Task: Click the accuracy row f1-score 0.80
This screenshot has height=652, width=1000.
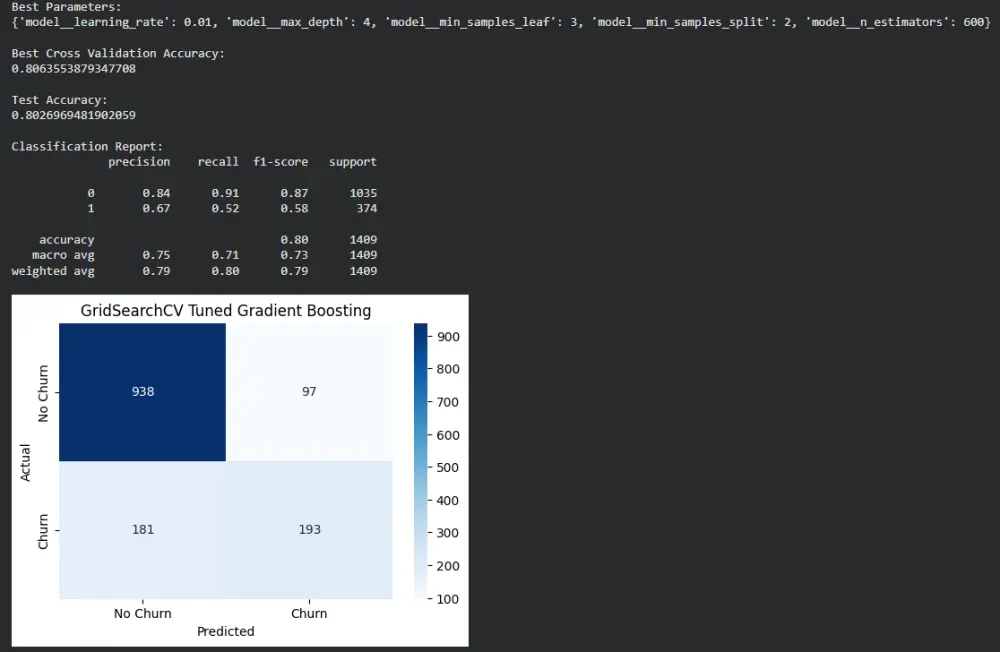Action: 294,240
